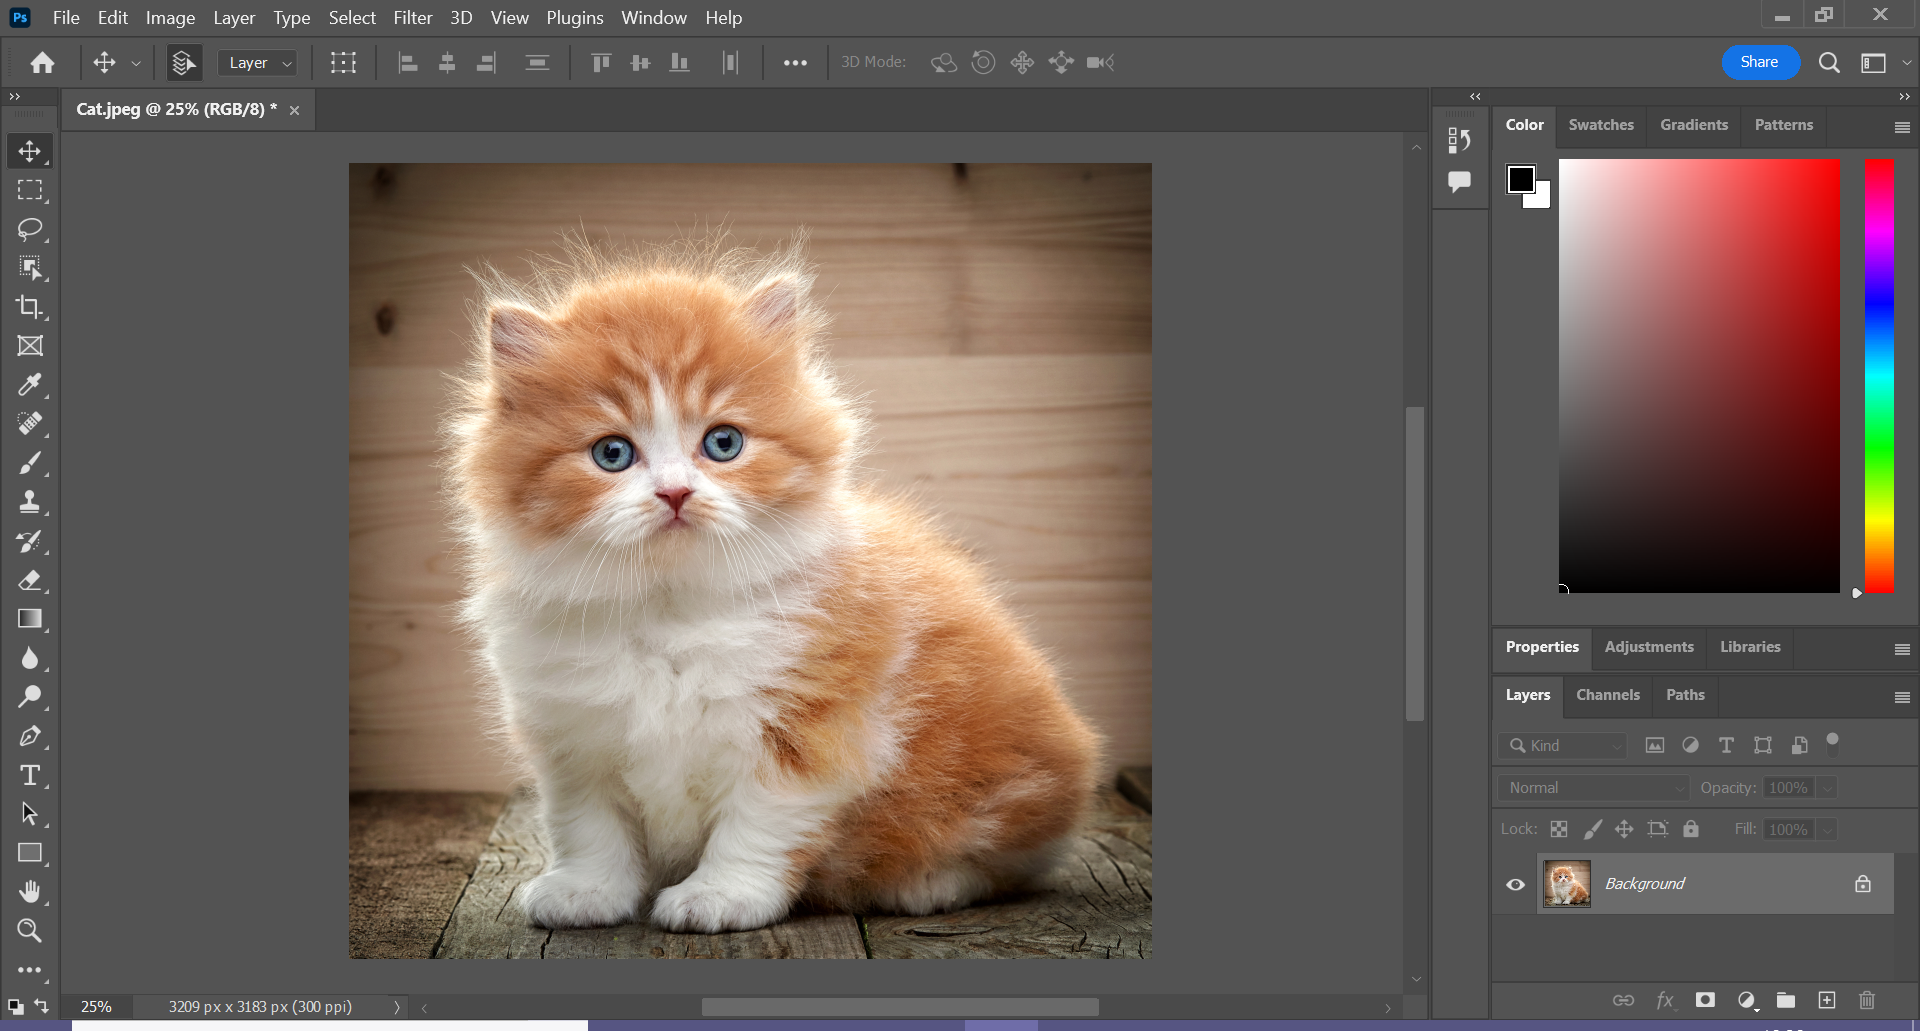This screenshot has width=1920, height=1031.
Task: Swap foreground and background colors arrow
Action: (41, 1005)
